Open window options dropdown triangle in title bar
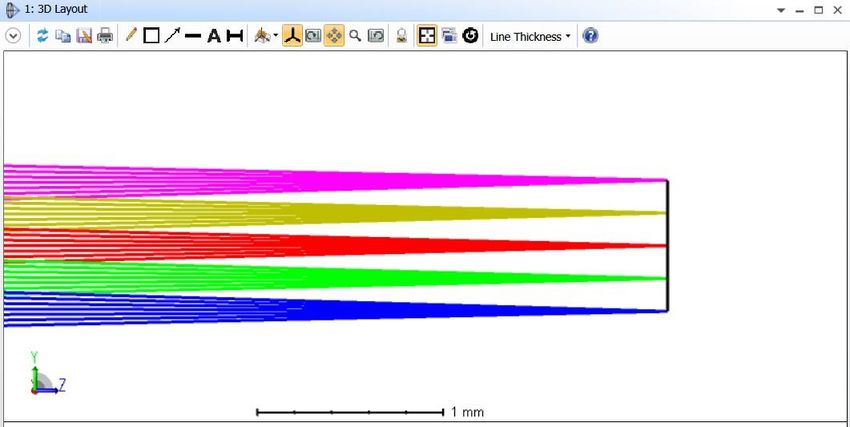Viewport: 850px width, 427px height. pyautogui.click(x=781, y=10)
